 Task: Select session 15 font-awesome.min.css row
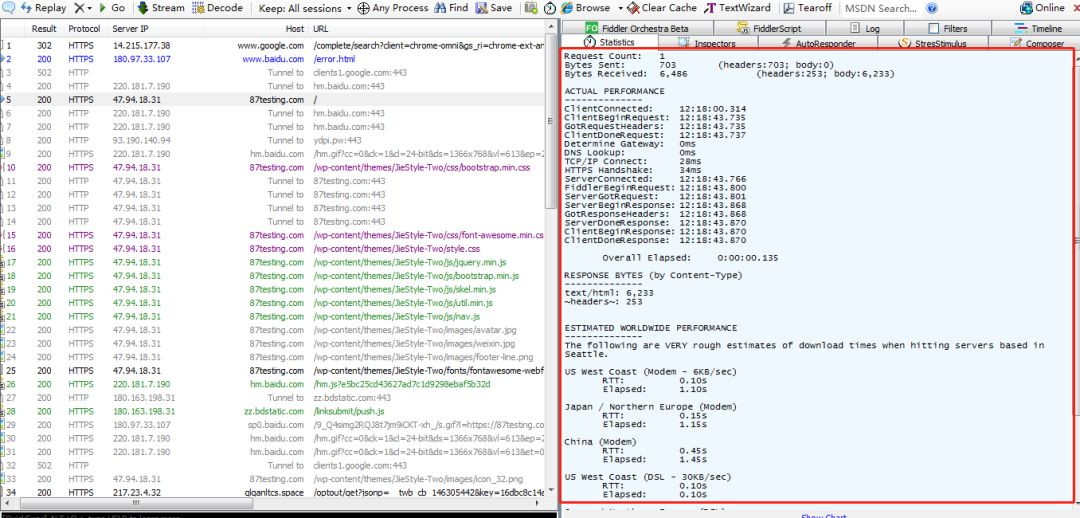pos(273,235)
